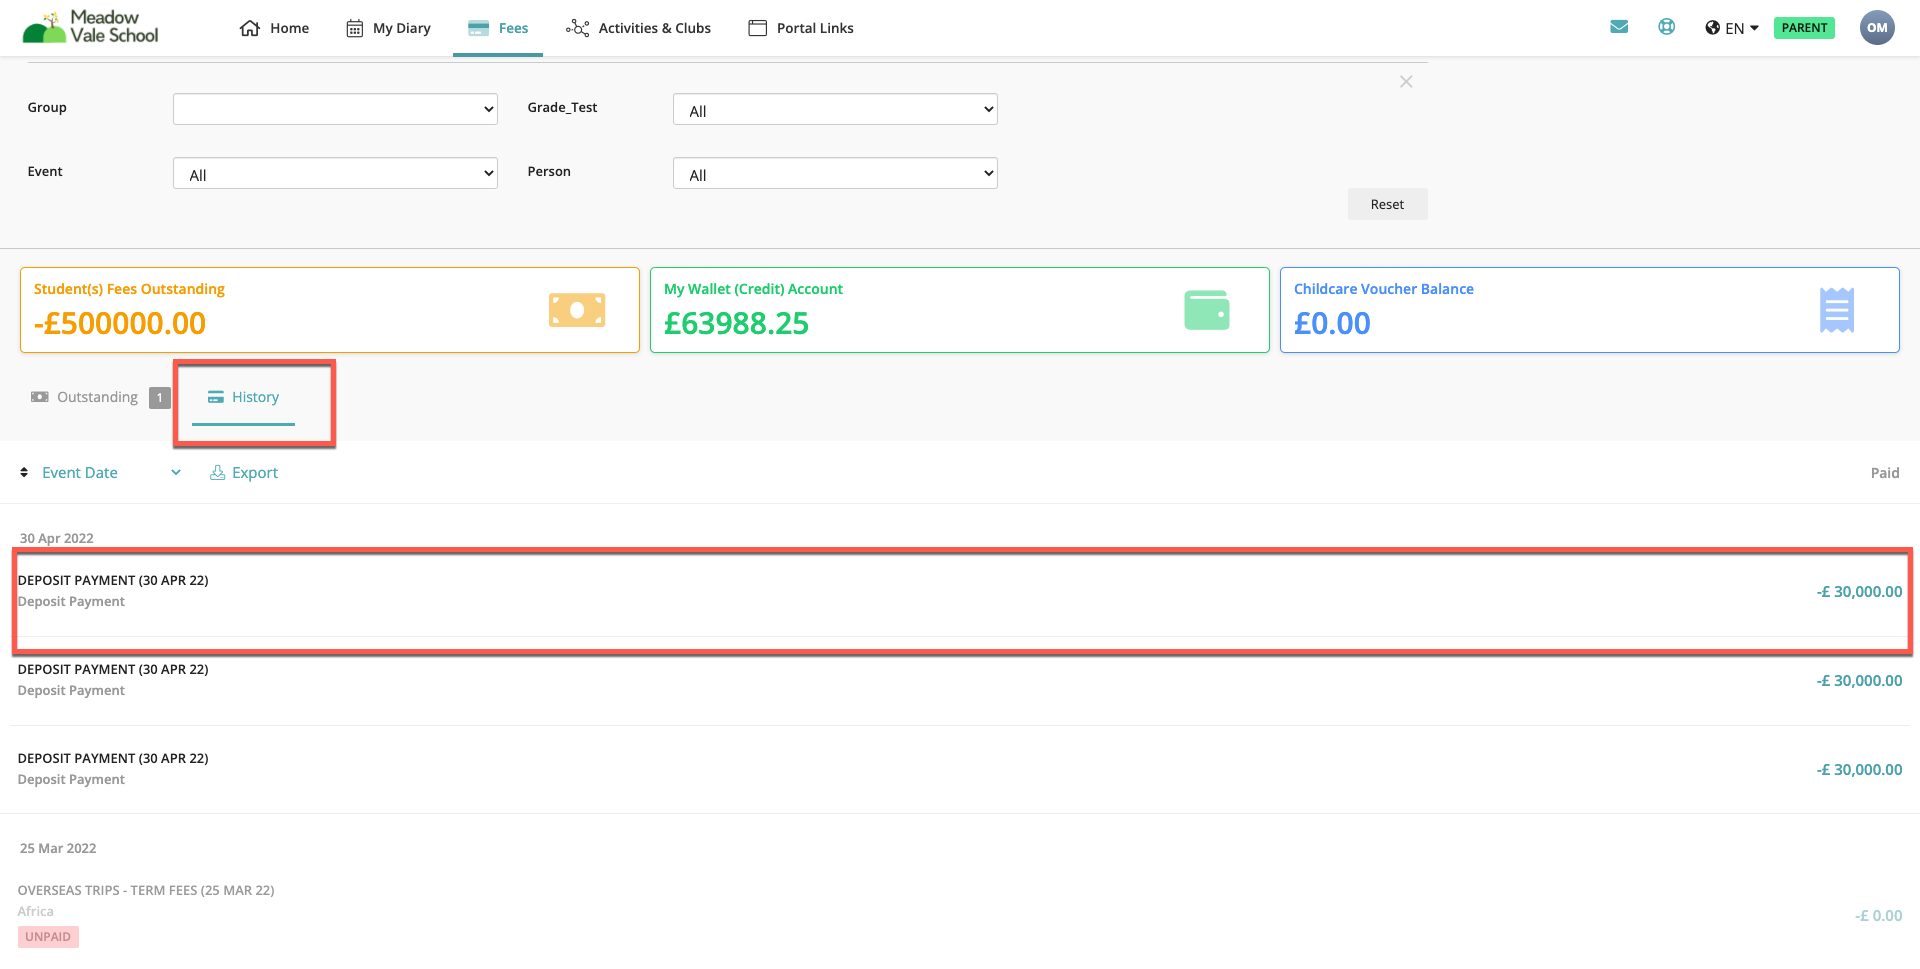Click the Meadow Vale School logo

pos(91,27)
